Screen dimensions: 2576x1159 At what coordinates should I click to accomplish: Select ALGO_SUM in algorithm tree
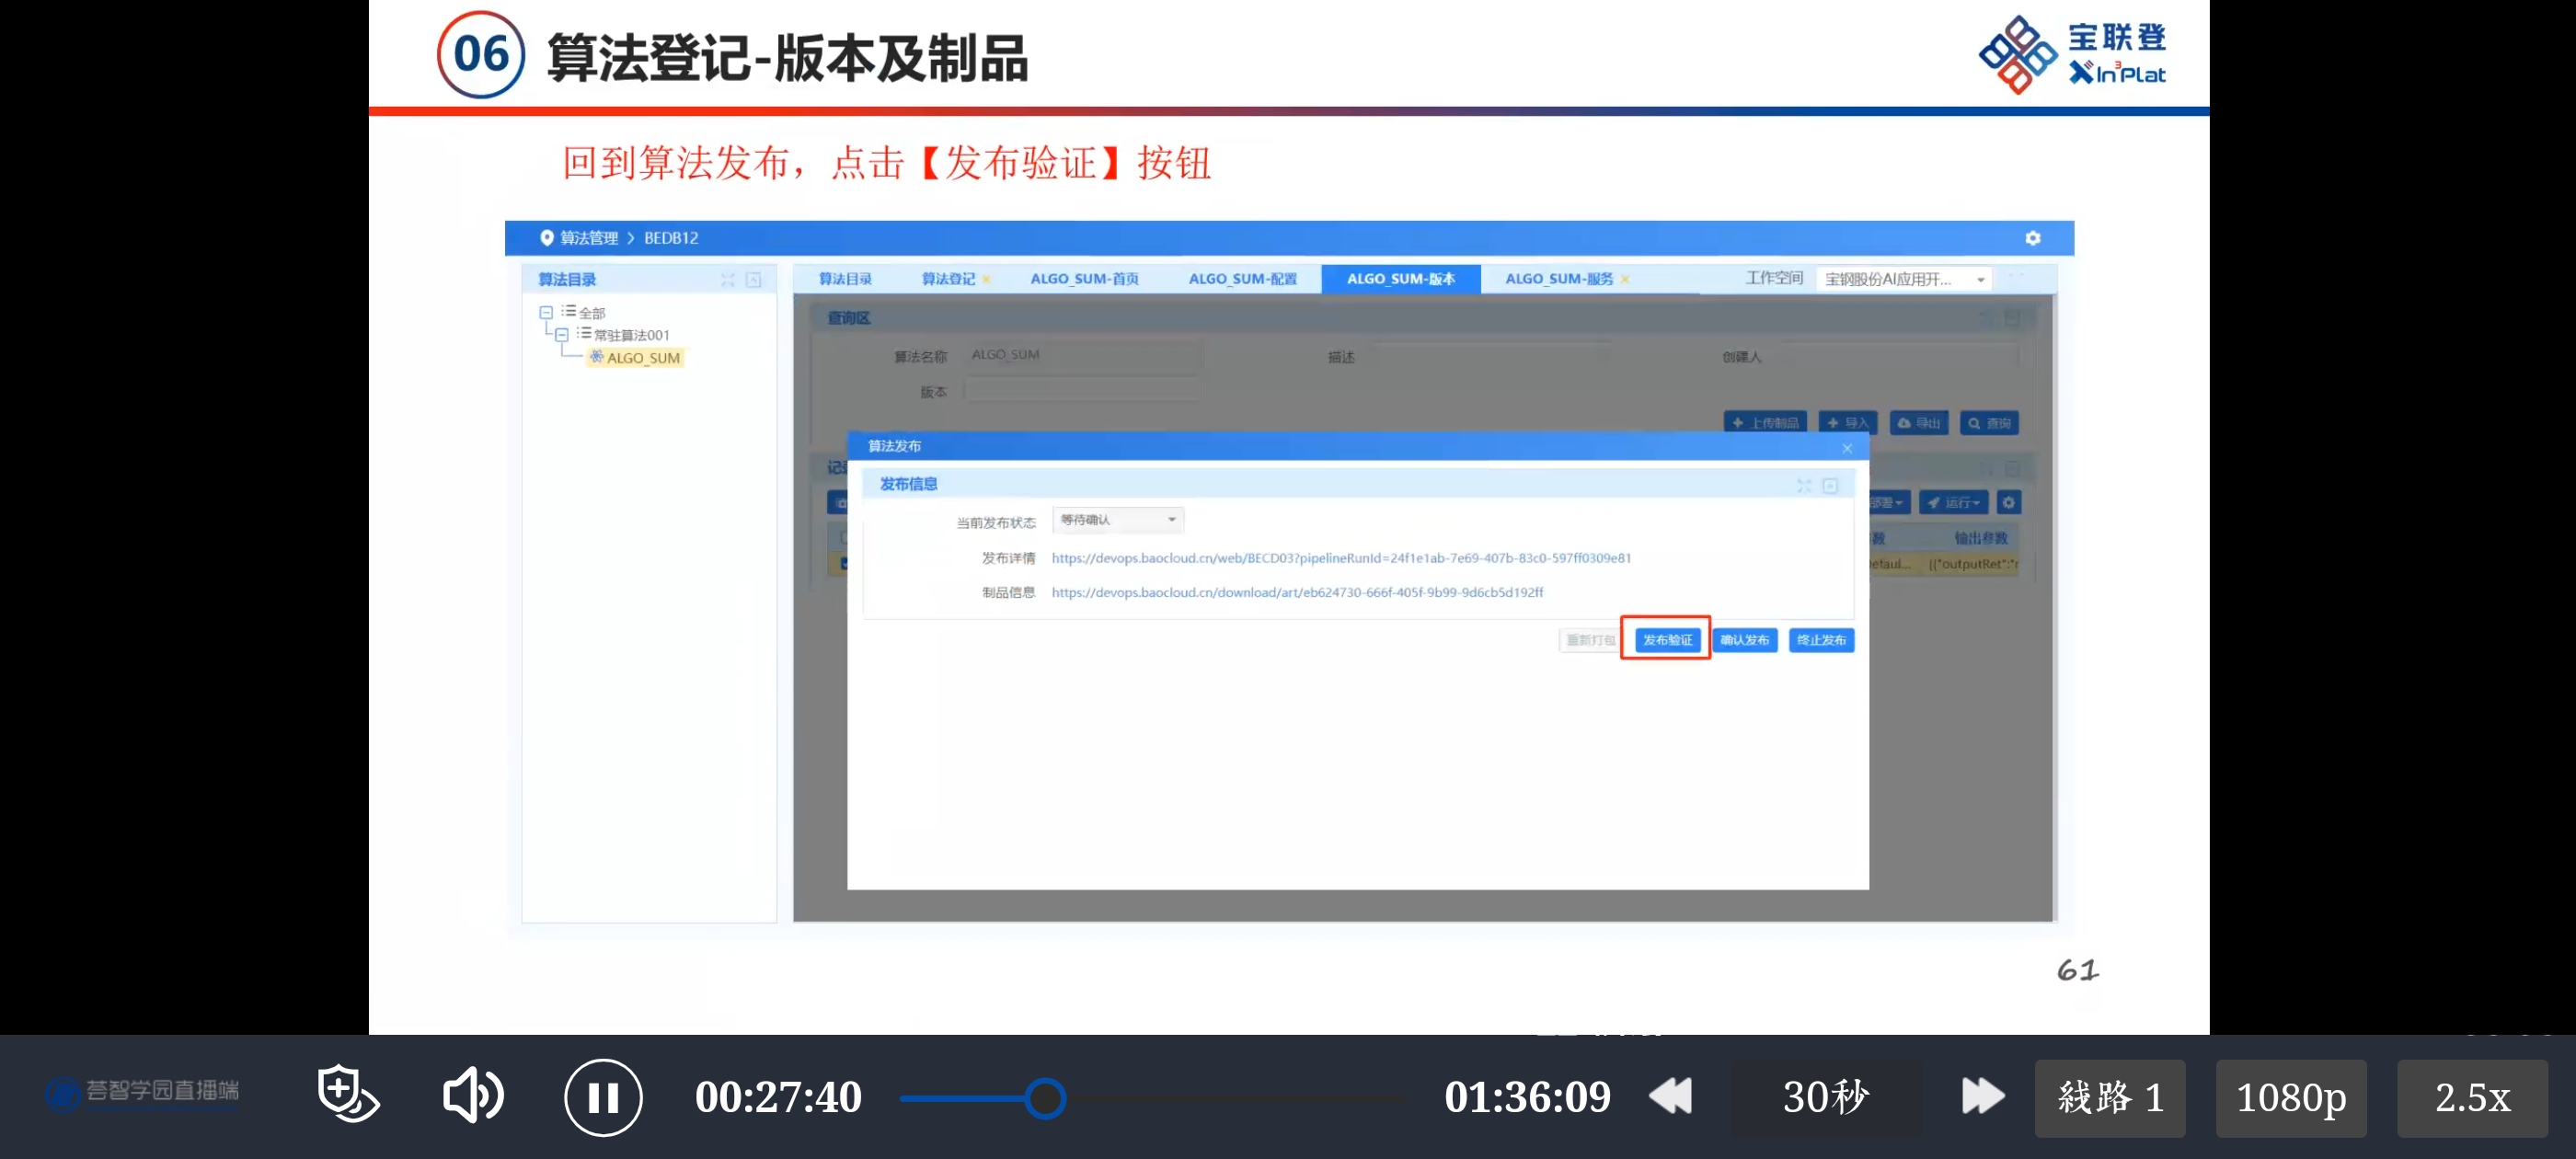[x=642, y=358]
